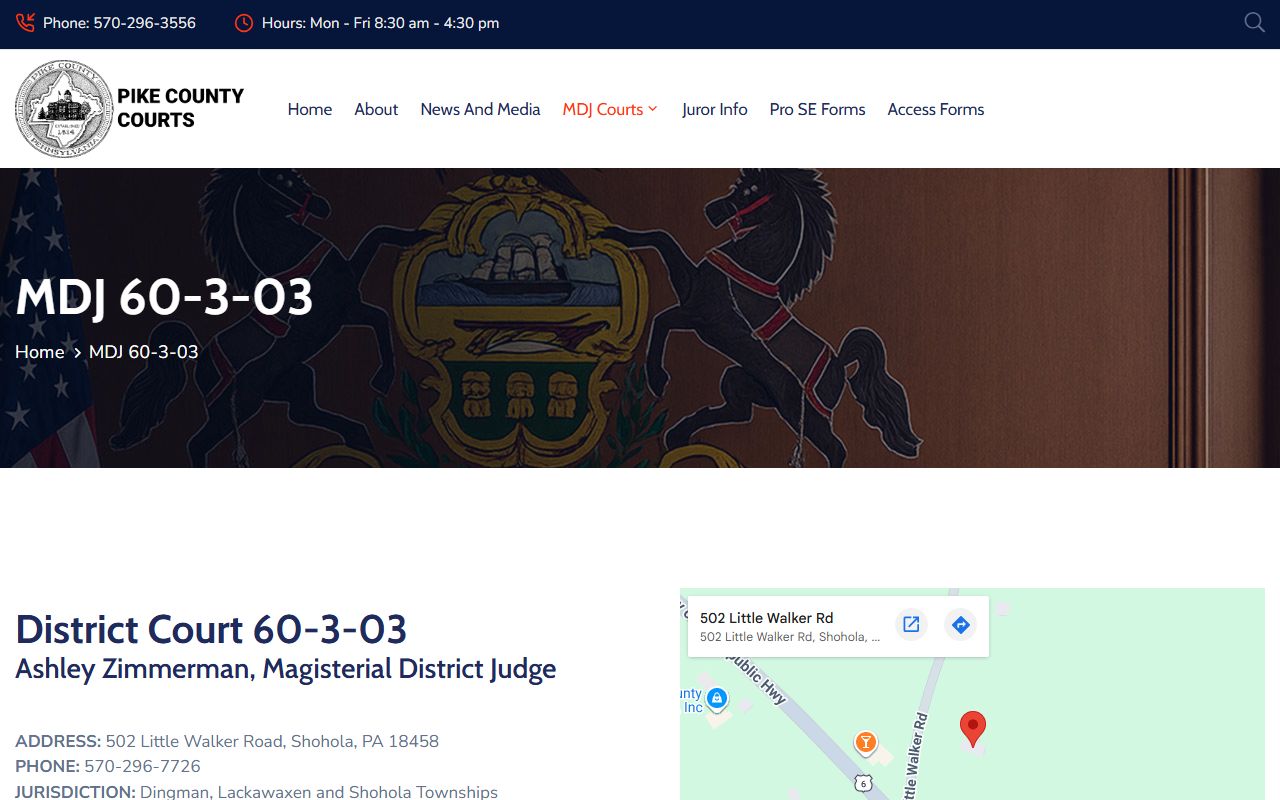Open the About menu item
This screenshot has height=800, width=1280.
point(376,109)
